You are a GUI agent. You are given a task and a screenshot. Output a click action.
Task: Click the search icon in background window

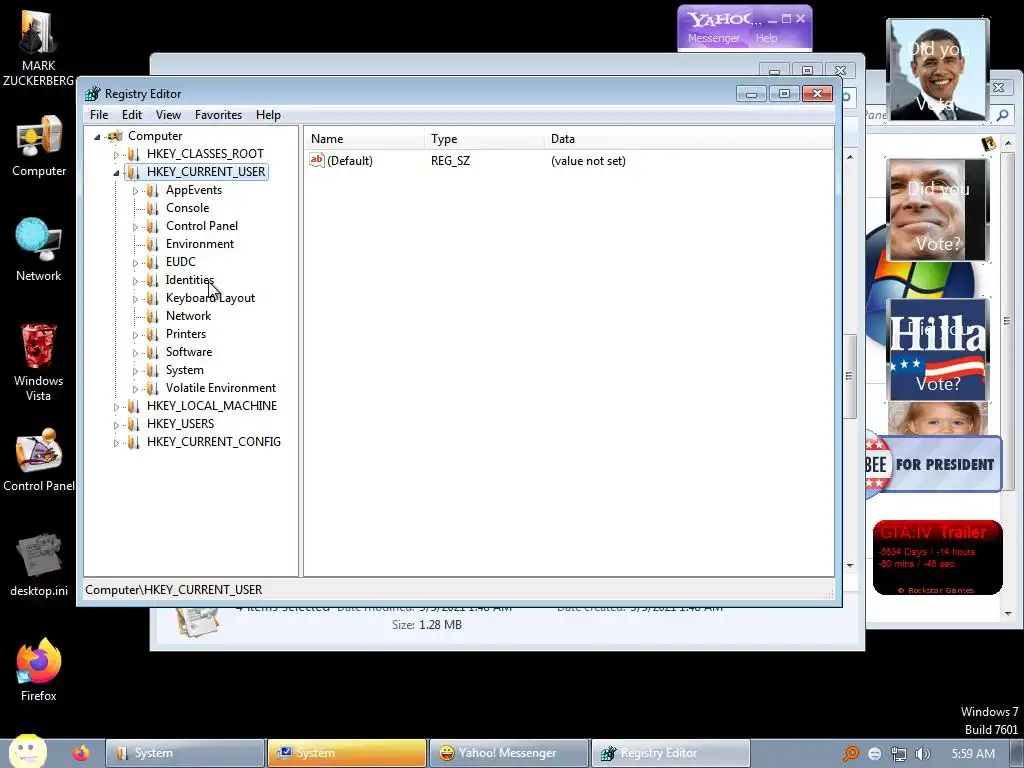coord(1002,115)
